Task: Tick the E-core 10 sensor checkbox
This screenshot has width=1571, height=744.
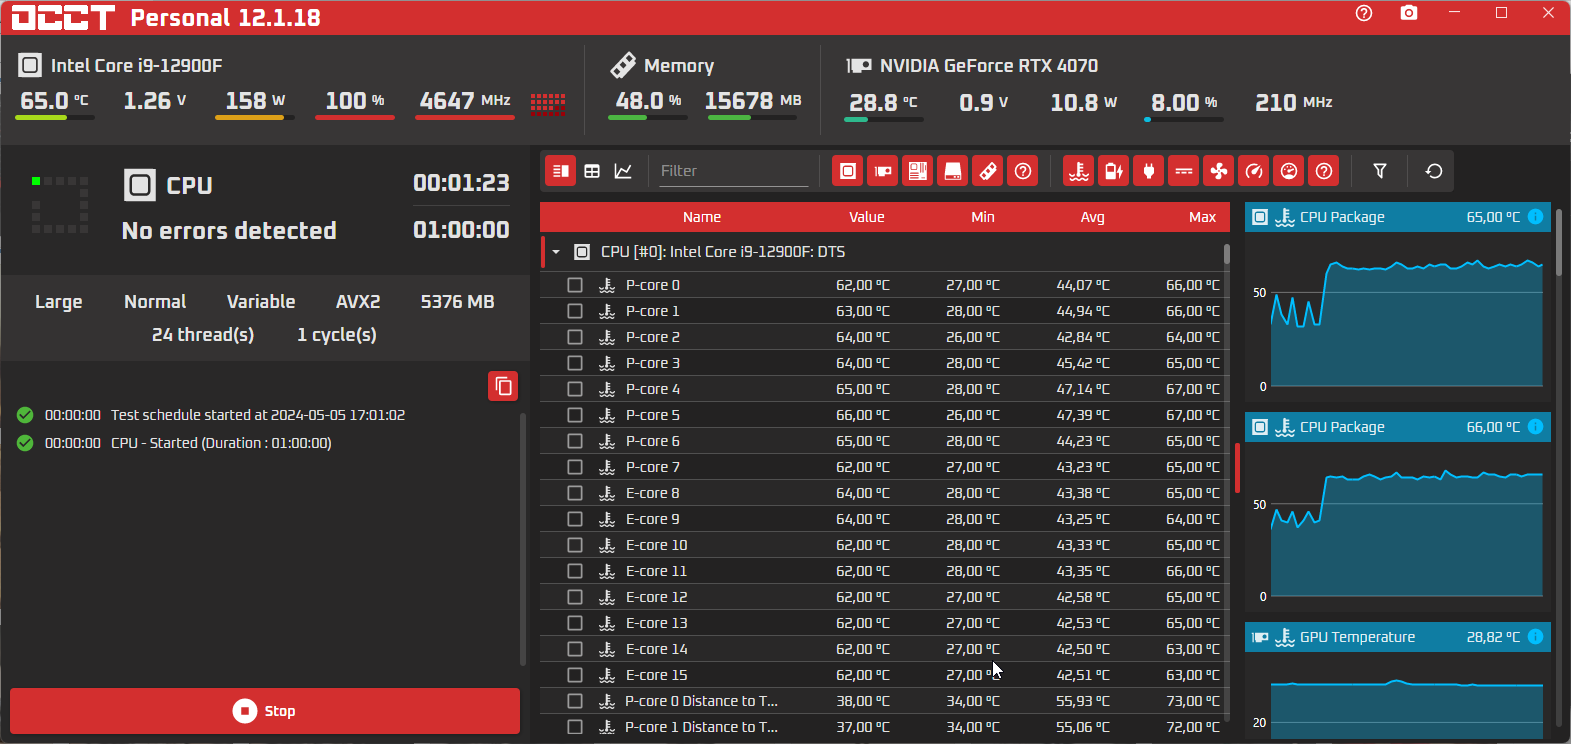Action: coord(575,545)
